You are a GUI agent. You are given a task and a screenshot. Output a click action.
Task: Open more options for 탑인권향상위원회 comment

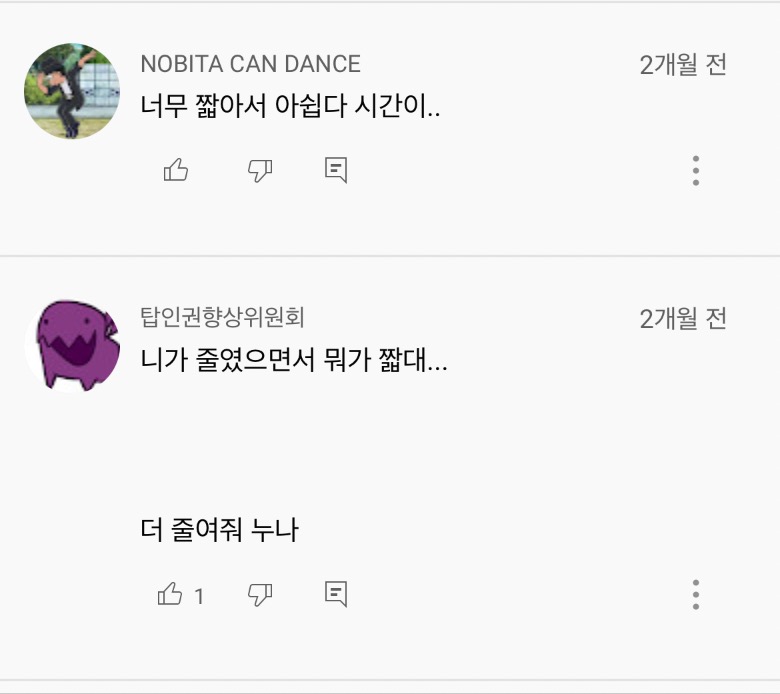[696, 595]
